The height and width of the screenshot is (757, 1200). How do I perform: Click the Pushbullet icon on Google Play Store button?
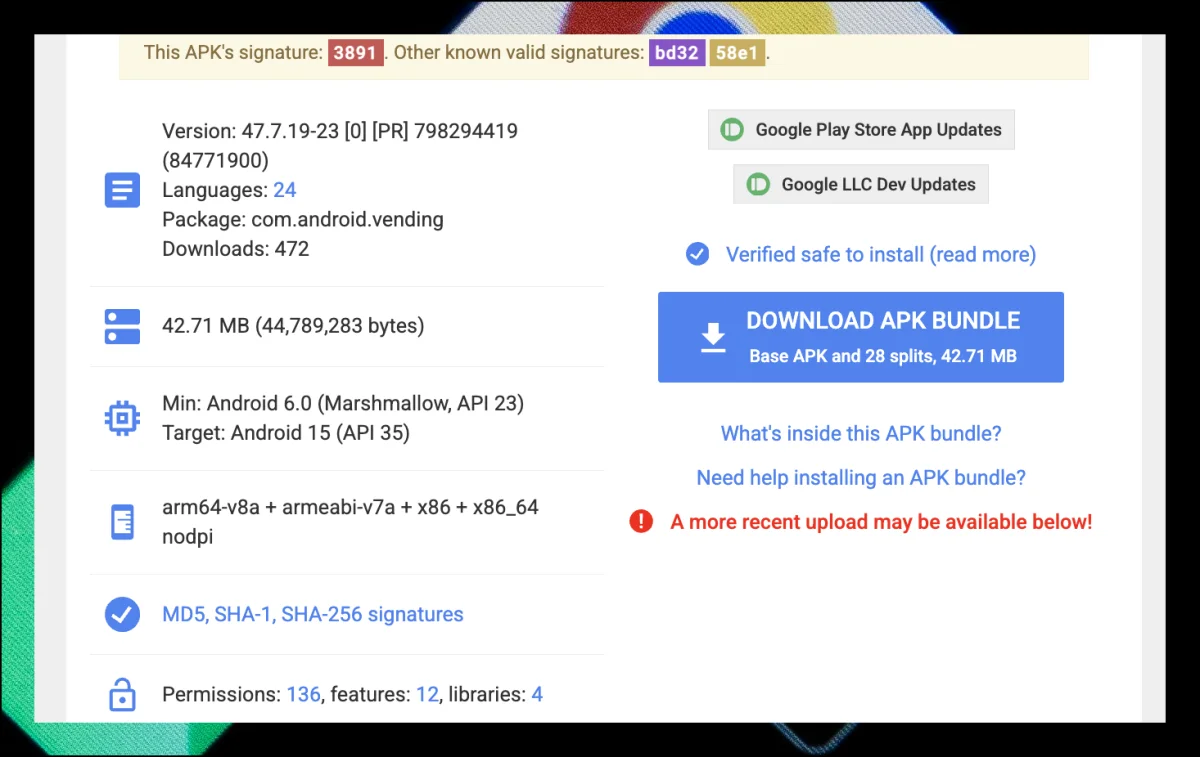(x=732, y=130)
